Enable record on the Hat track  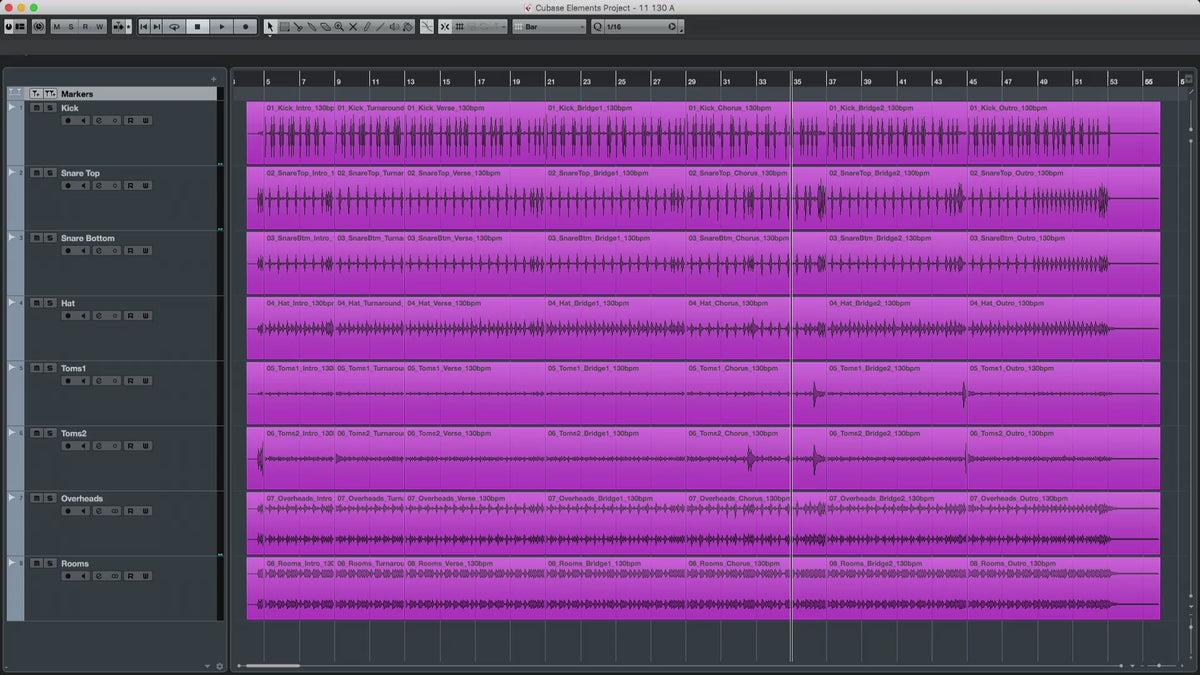(69, 316)
